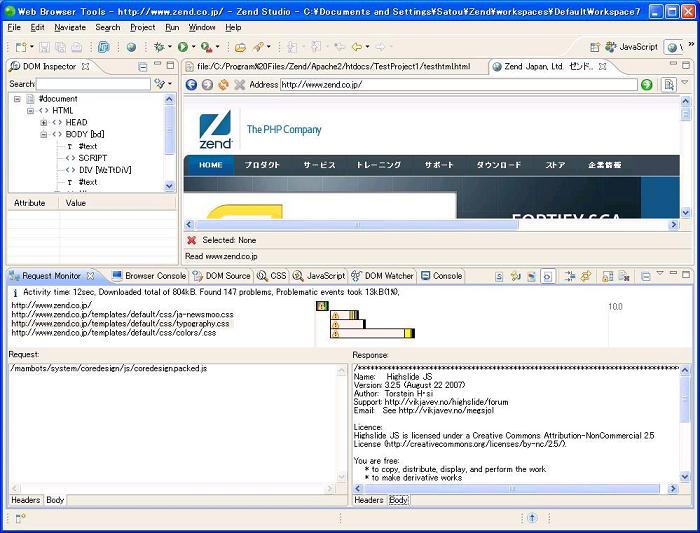
Task: Click the browser Back arrow icon
Action: 191,85
